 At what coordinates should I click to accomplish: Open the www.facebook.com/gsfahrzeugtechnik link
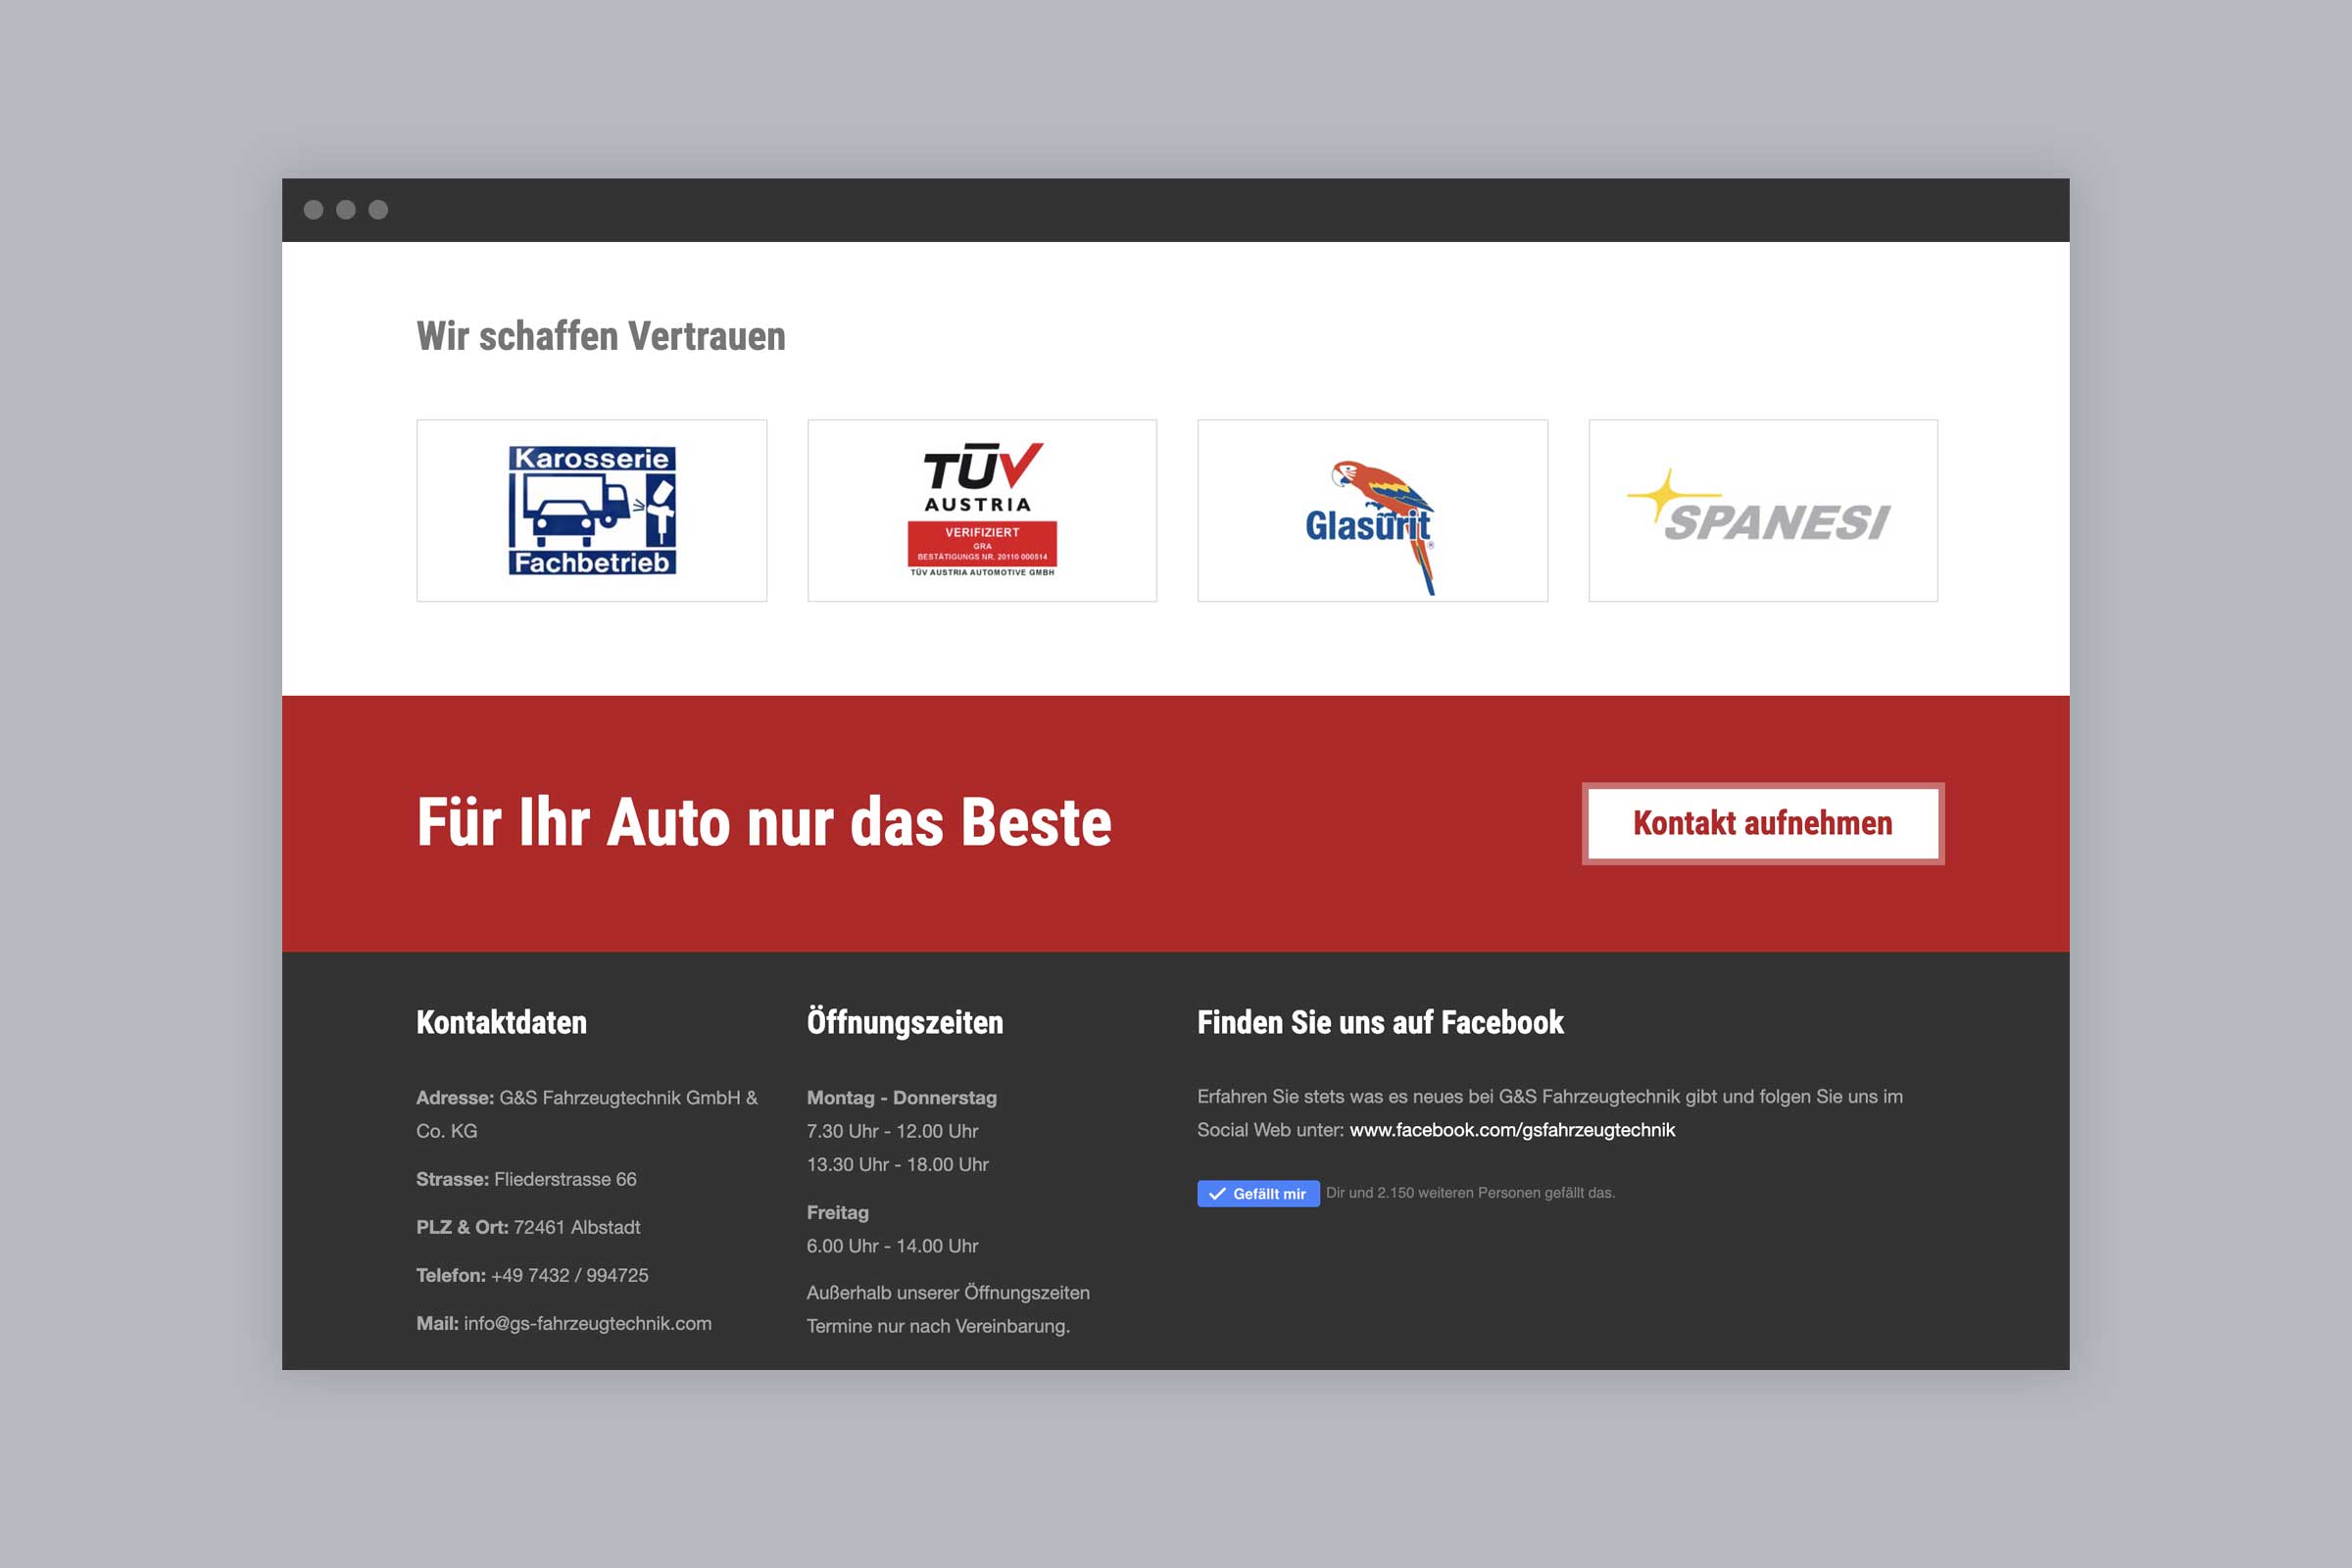pos(1512,1130)
